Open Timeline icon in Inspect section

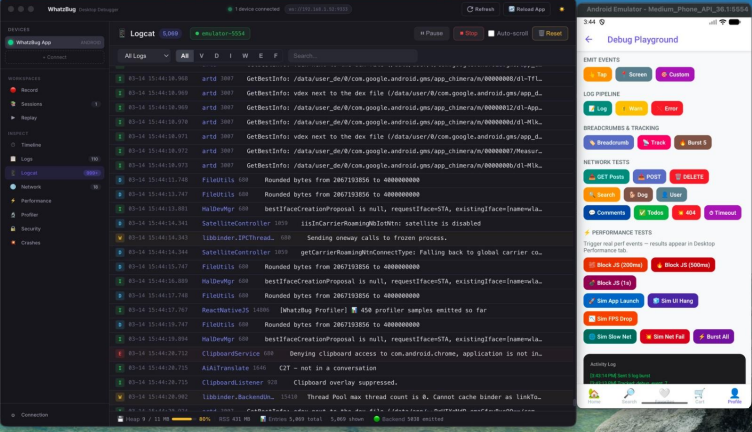pos(13,145)
